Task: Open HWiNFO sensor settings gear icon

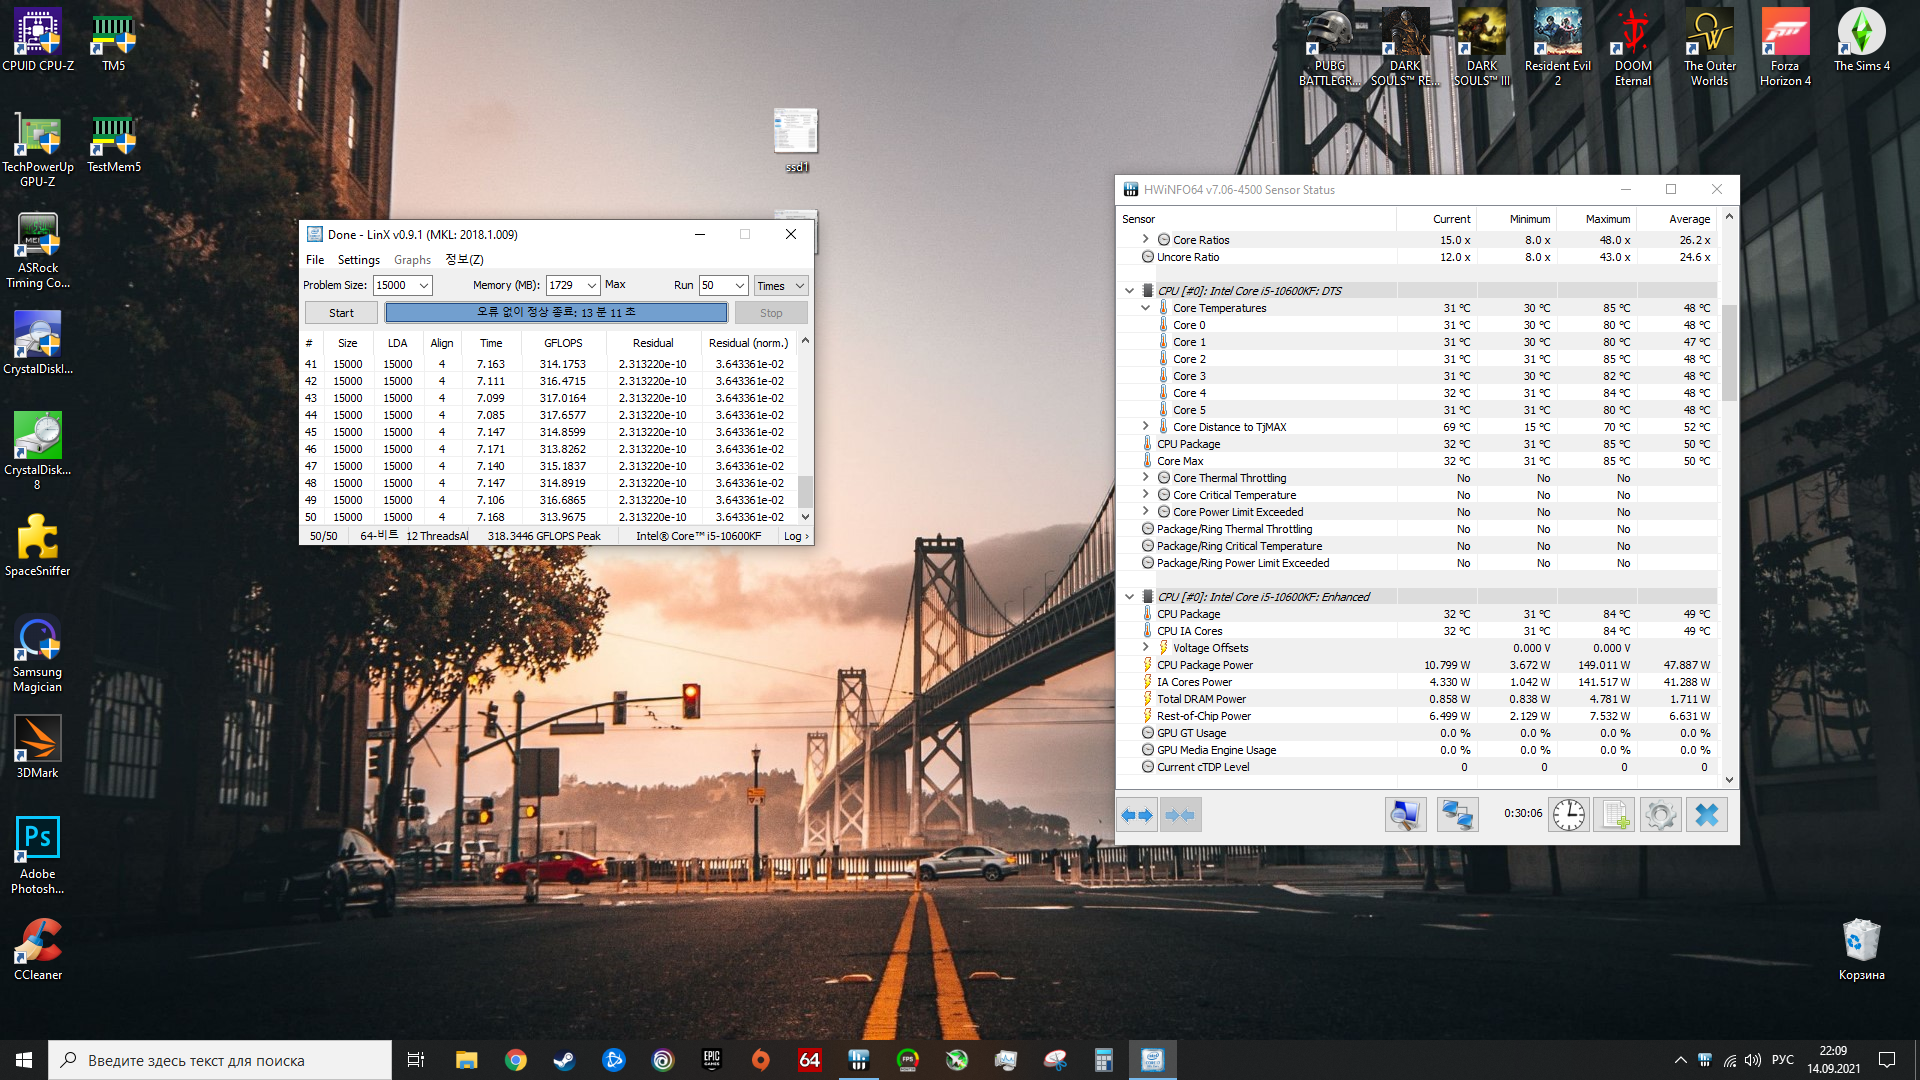Action: pos(1660,815)
